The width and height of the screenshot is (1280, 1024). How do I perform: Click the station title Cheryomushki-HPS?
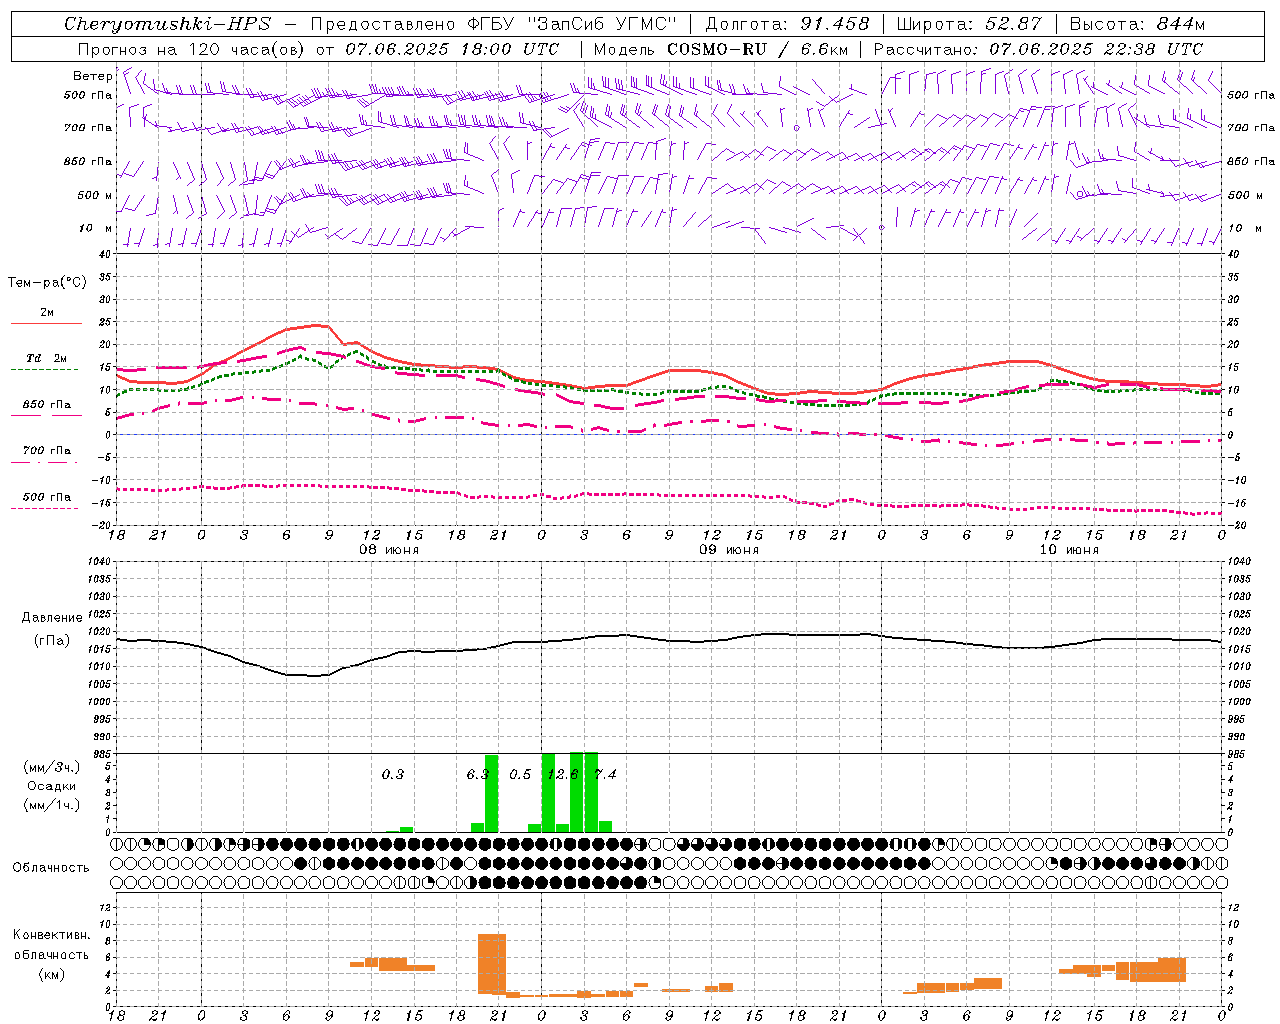pyautogui.click(x=167, y=24)
